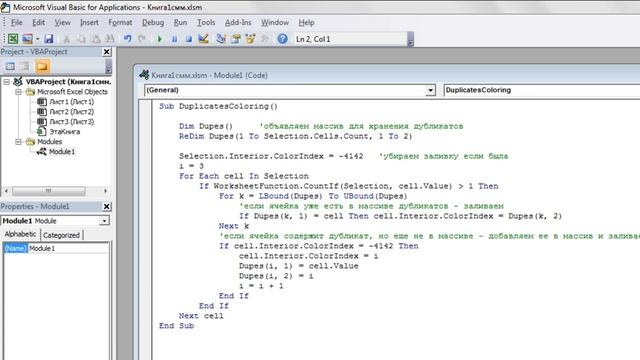Screen dimensions: 640x360
Task: Click the Cut scissors icon
Action: [66, 39]
